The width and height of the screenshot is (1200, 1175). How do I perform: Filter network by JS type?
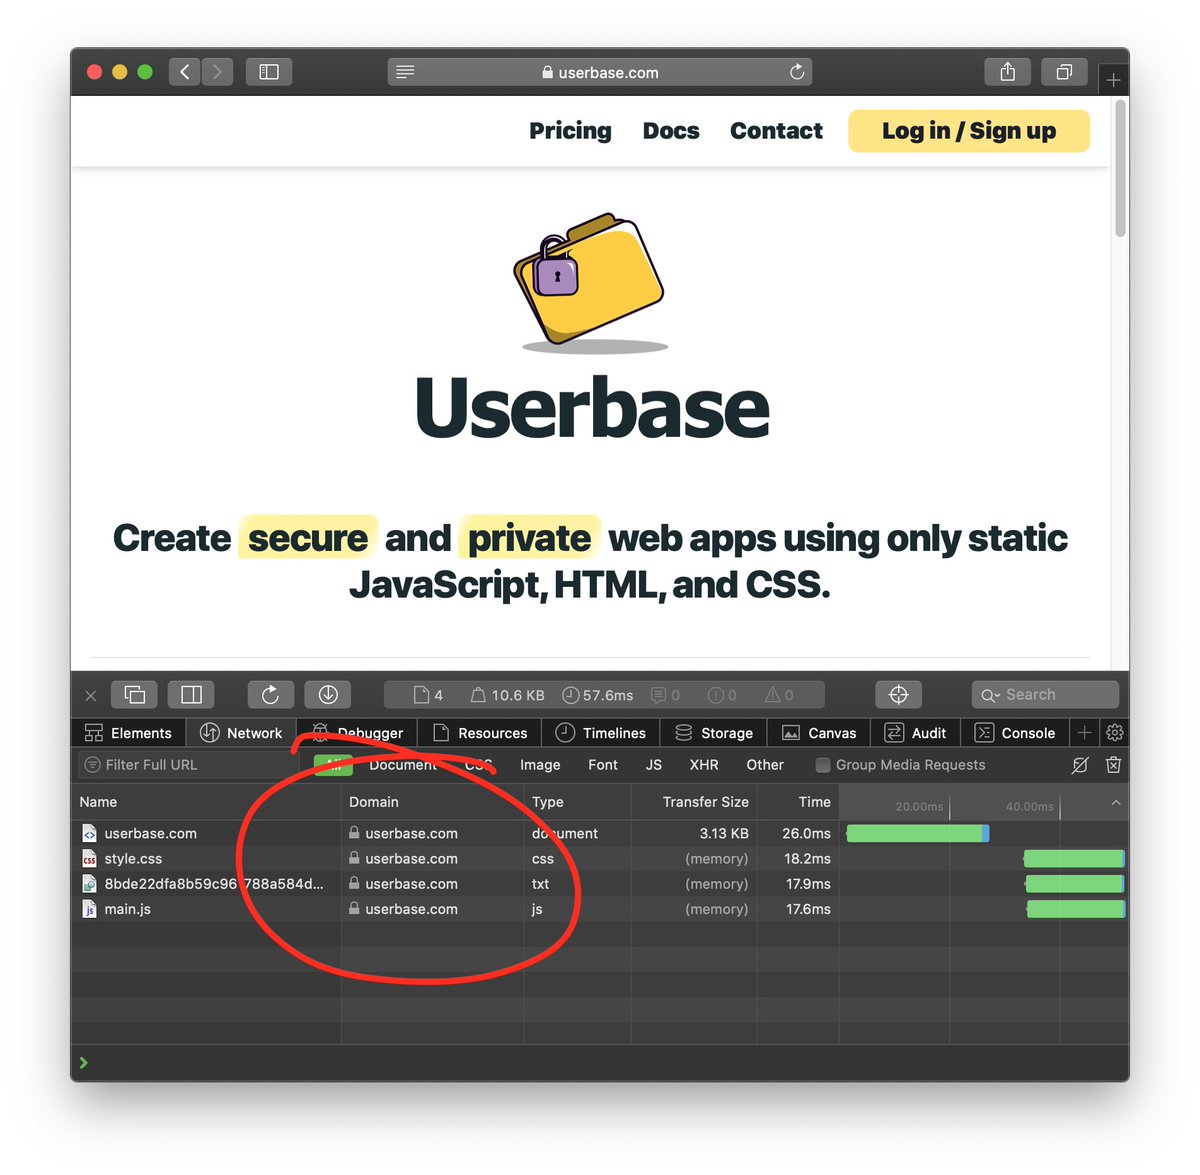click(x=654, y=765)
